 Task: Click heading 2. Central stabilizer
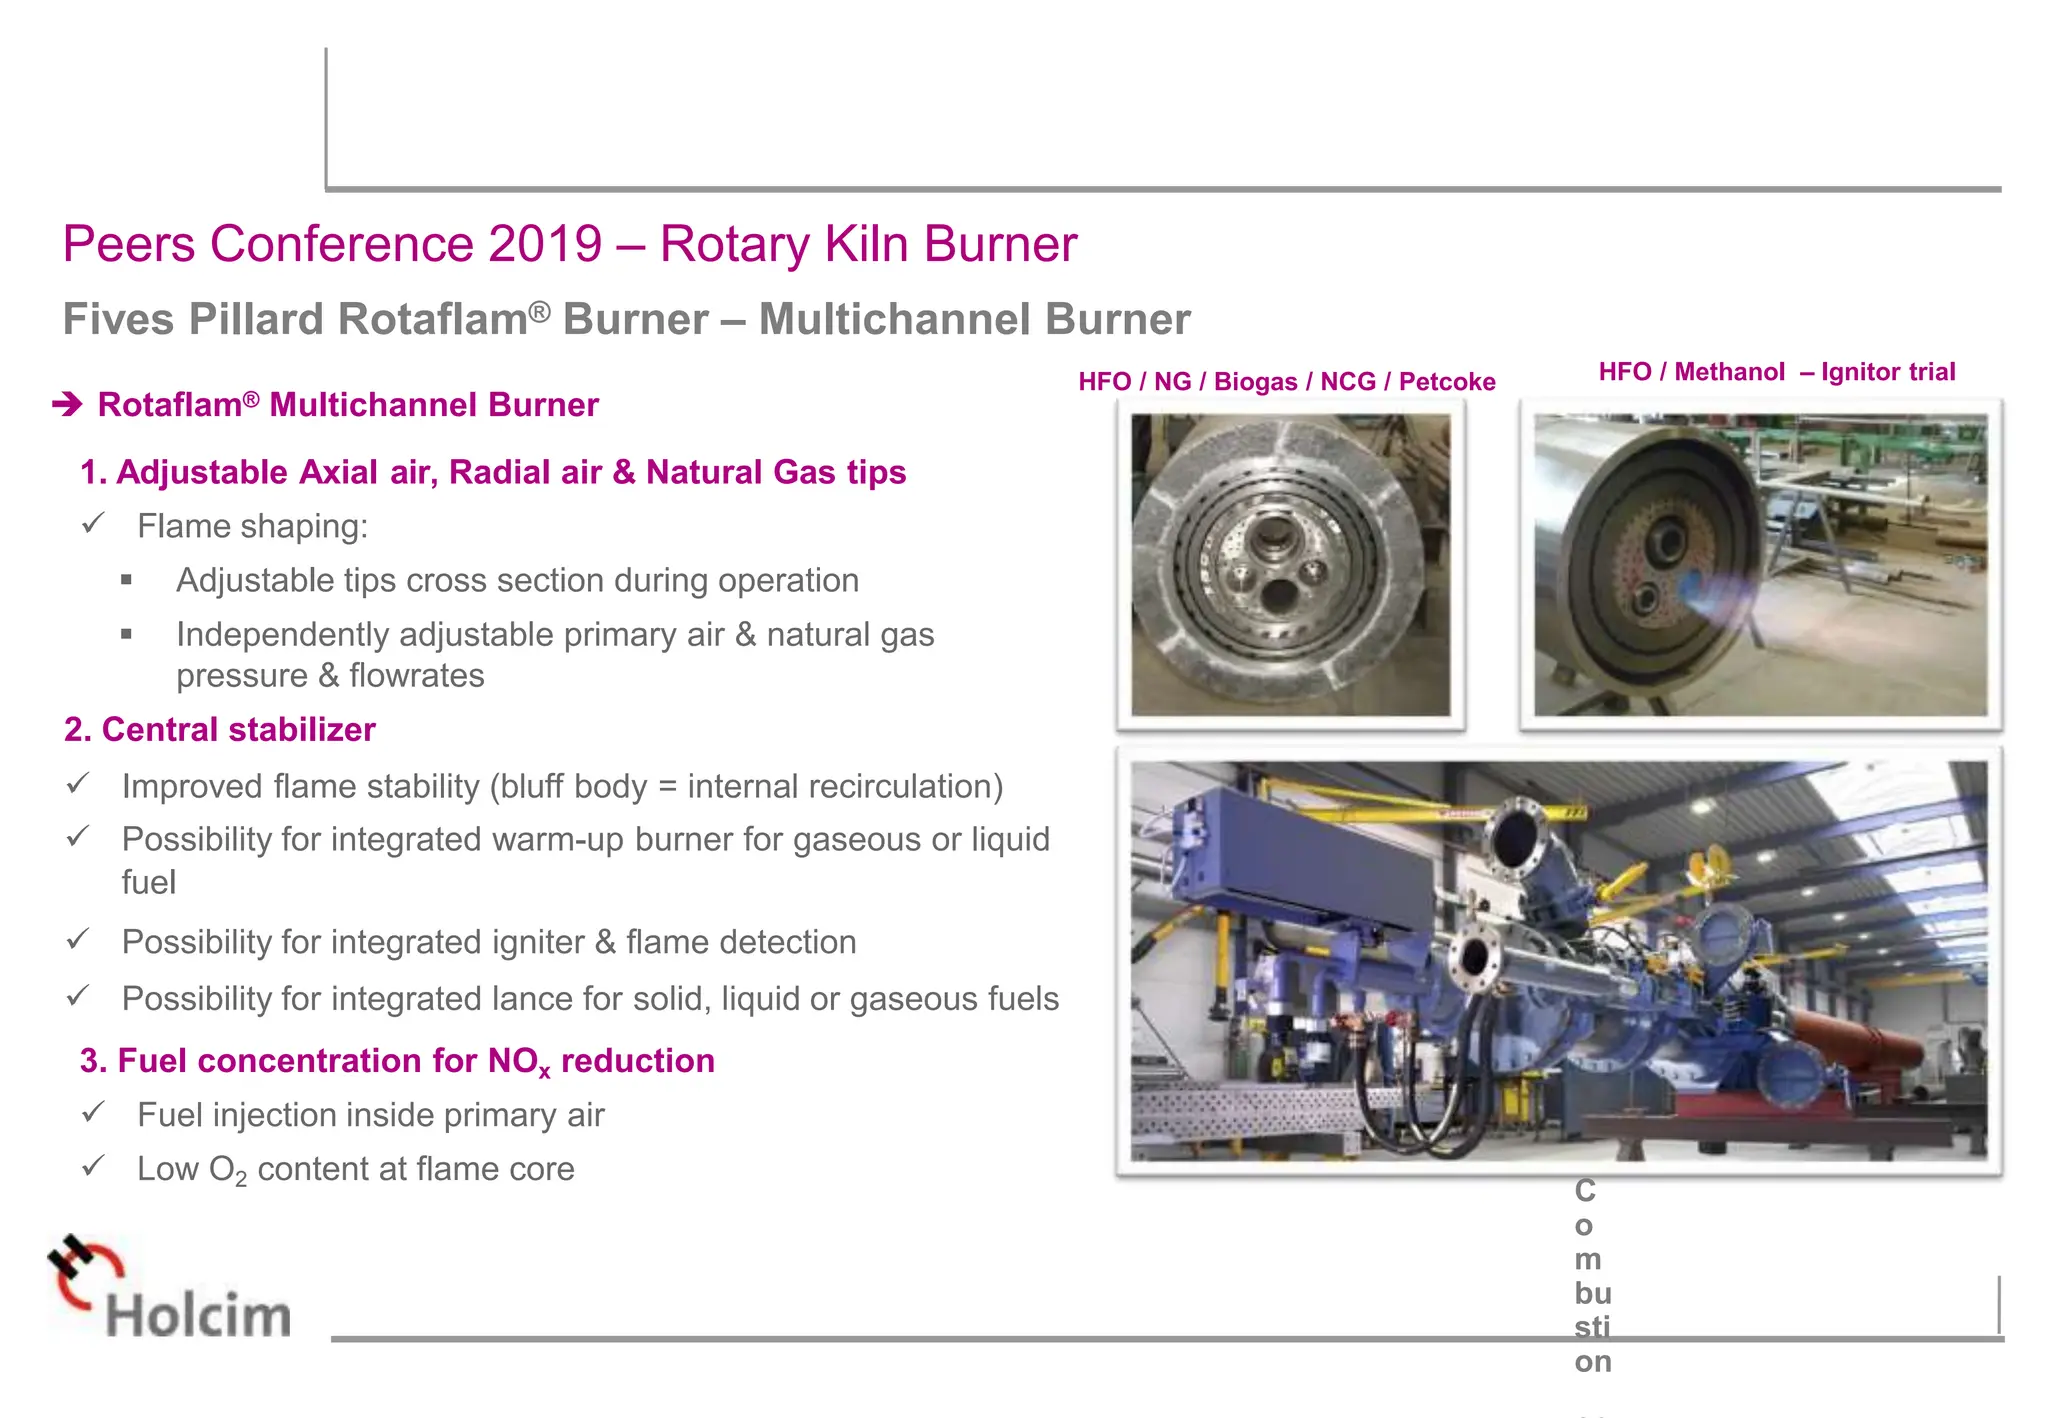220,730
